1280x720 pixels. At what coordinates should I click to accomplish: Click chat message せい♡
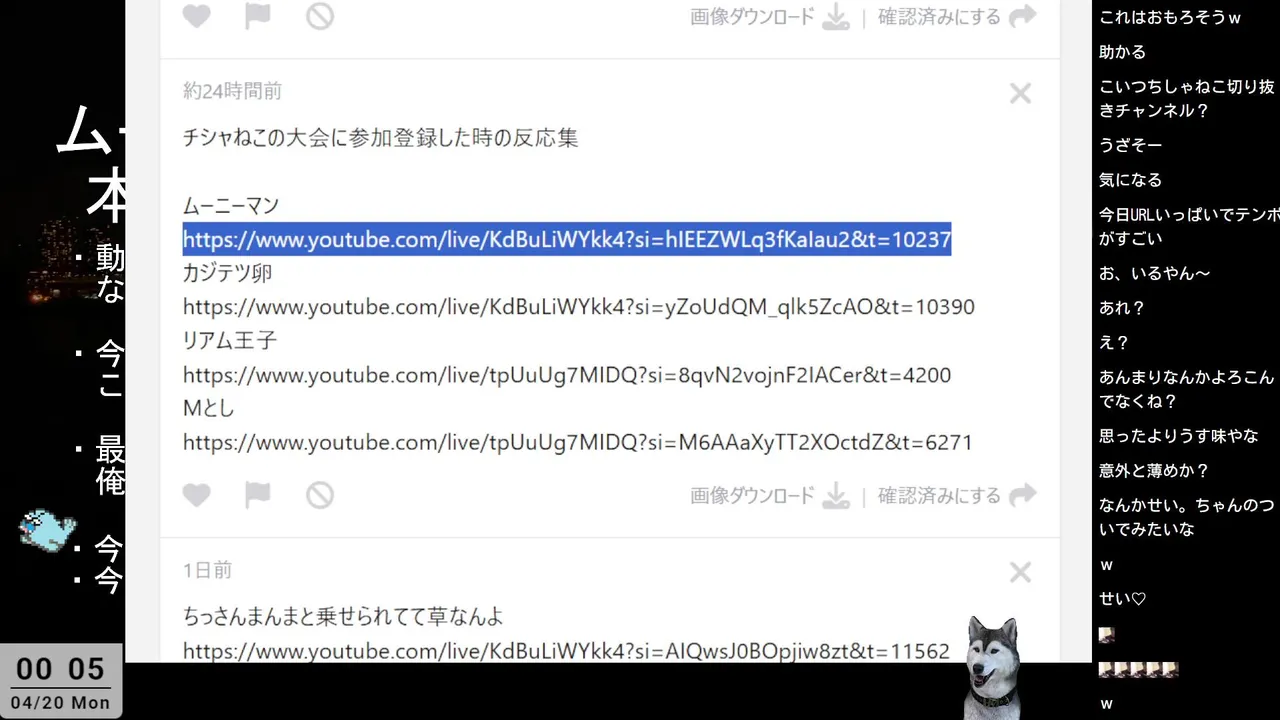(x=1122, y=599)
